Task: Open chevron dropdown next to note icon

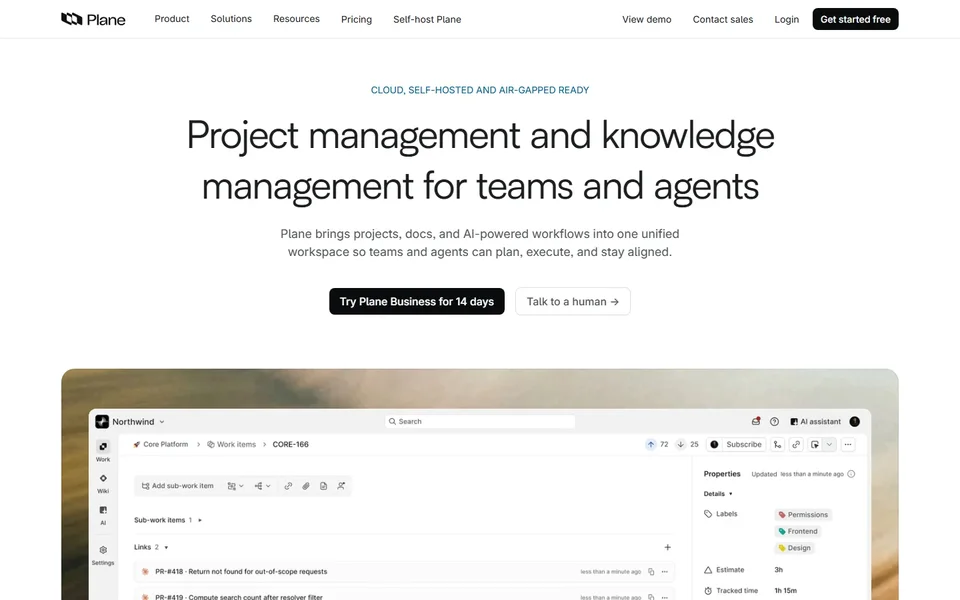Action: (829, 444)
